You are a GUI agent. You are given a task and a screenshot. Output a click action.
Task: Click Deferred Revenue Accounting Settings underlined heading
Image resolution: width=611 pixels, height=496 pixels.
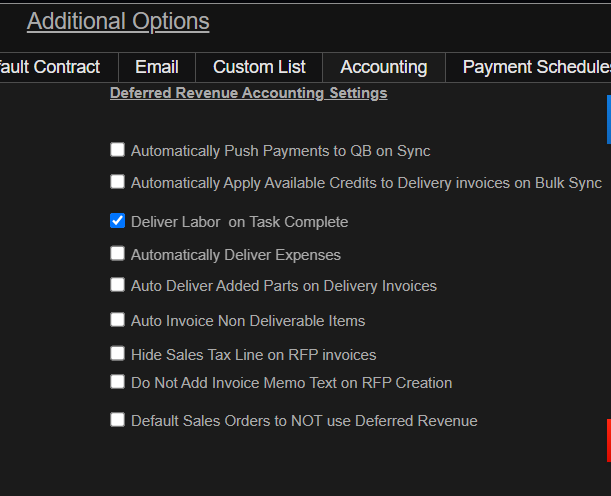pos(248,93)
